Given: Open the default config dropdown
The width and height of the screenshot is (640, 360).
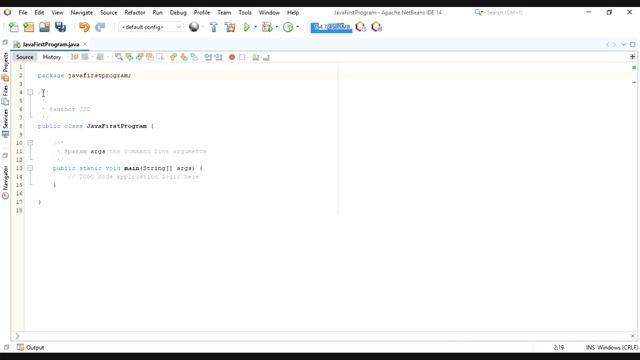Looking at the screenshot, I should pyautogui.click(x=151, y=27).
